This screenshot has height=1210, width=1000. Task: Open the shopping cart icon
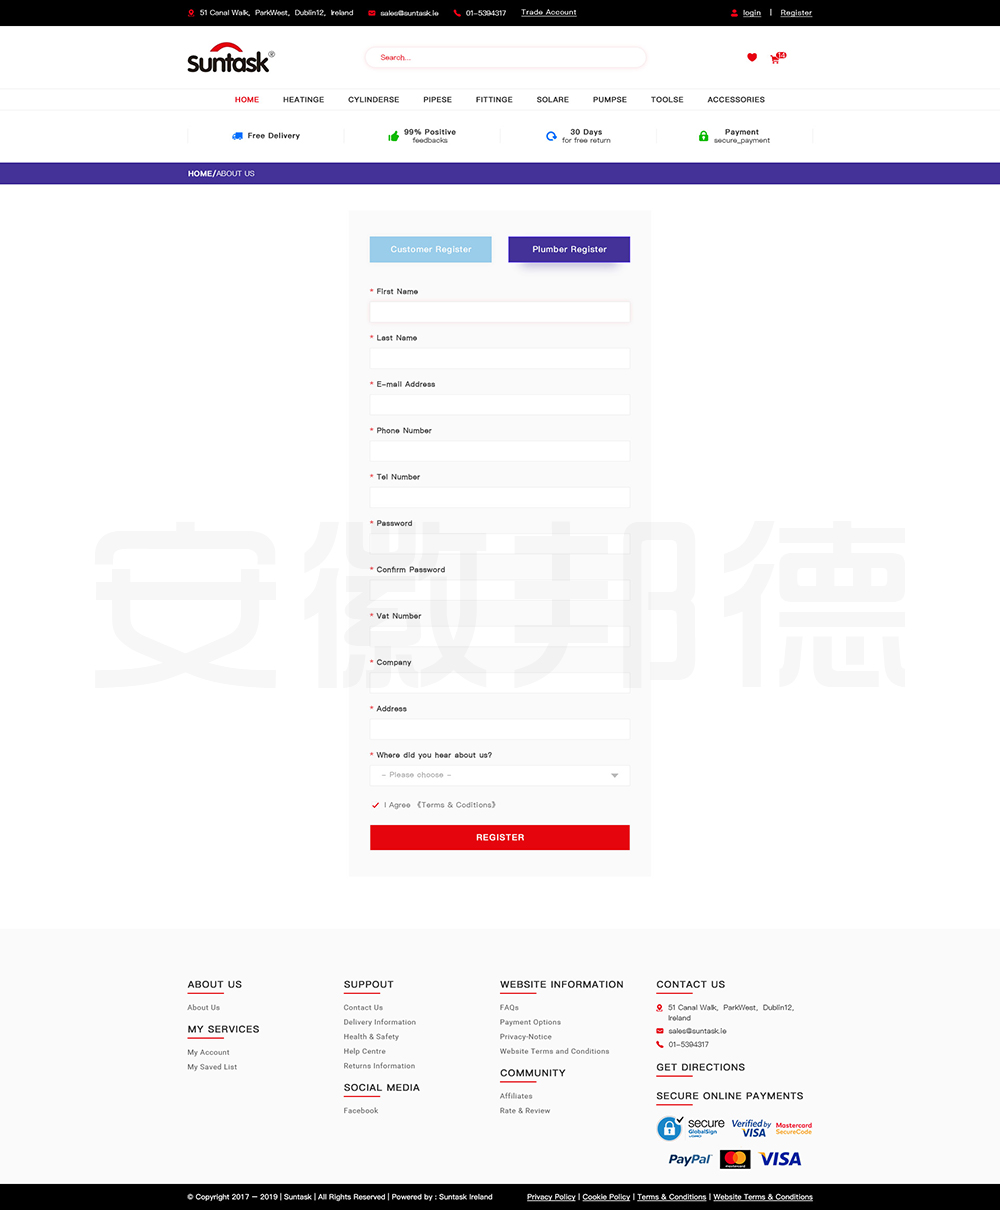(x=775, y=59)
